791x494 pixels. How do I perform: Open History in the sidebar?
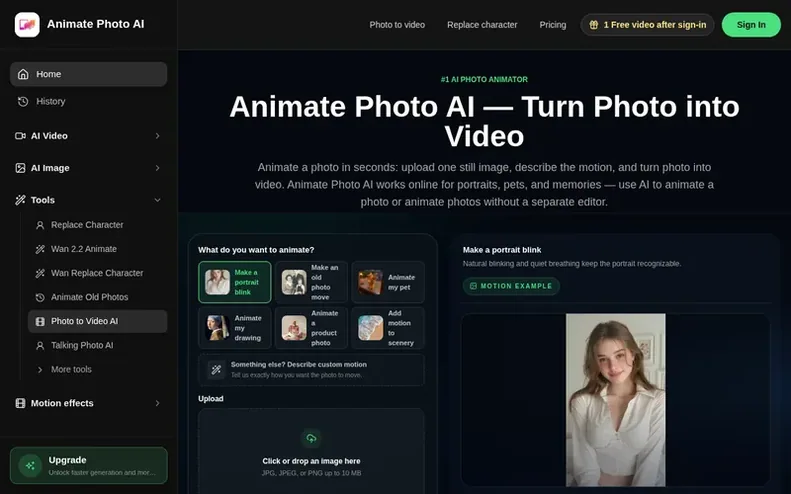pos(88,101)
